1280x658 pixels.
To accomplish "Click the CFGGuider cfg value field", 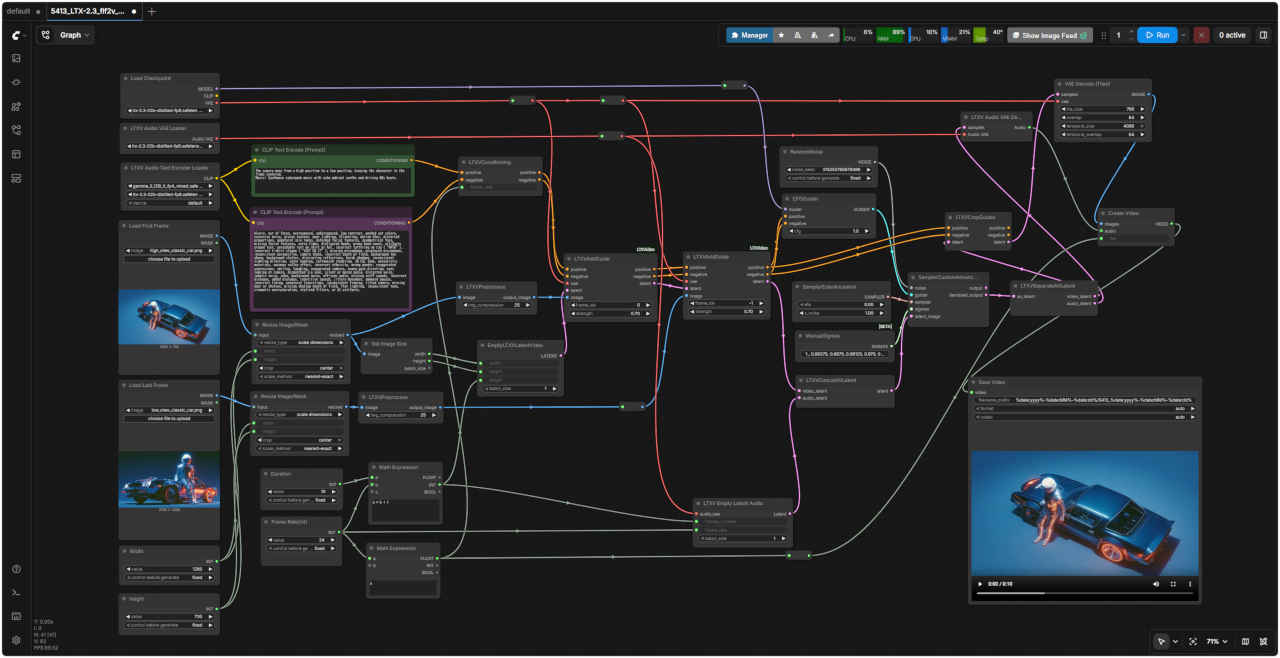I will pyautogui.click(x=830, y=231).
